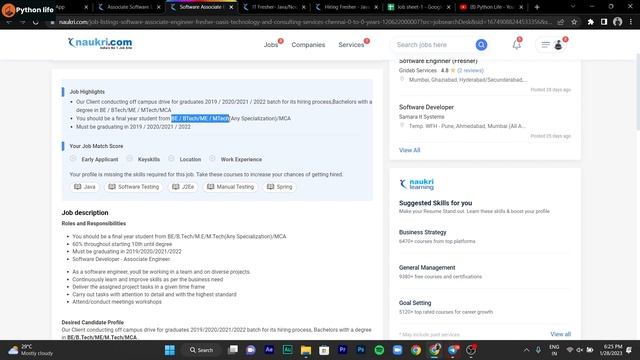Open the Companies menu
Image resolution: width=640 pixels, height=360 pixels.
tap(308, 45)
